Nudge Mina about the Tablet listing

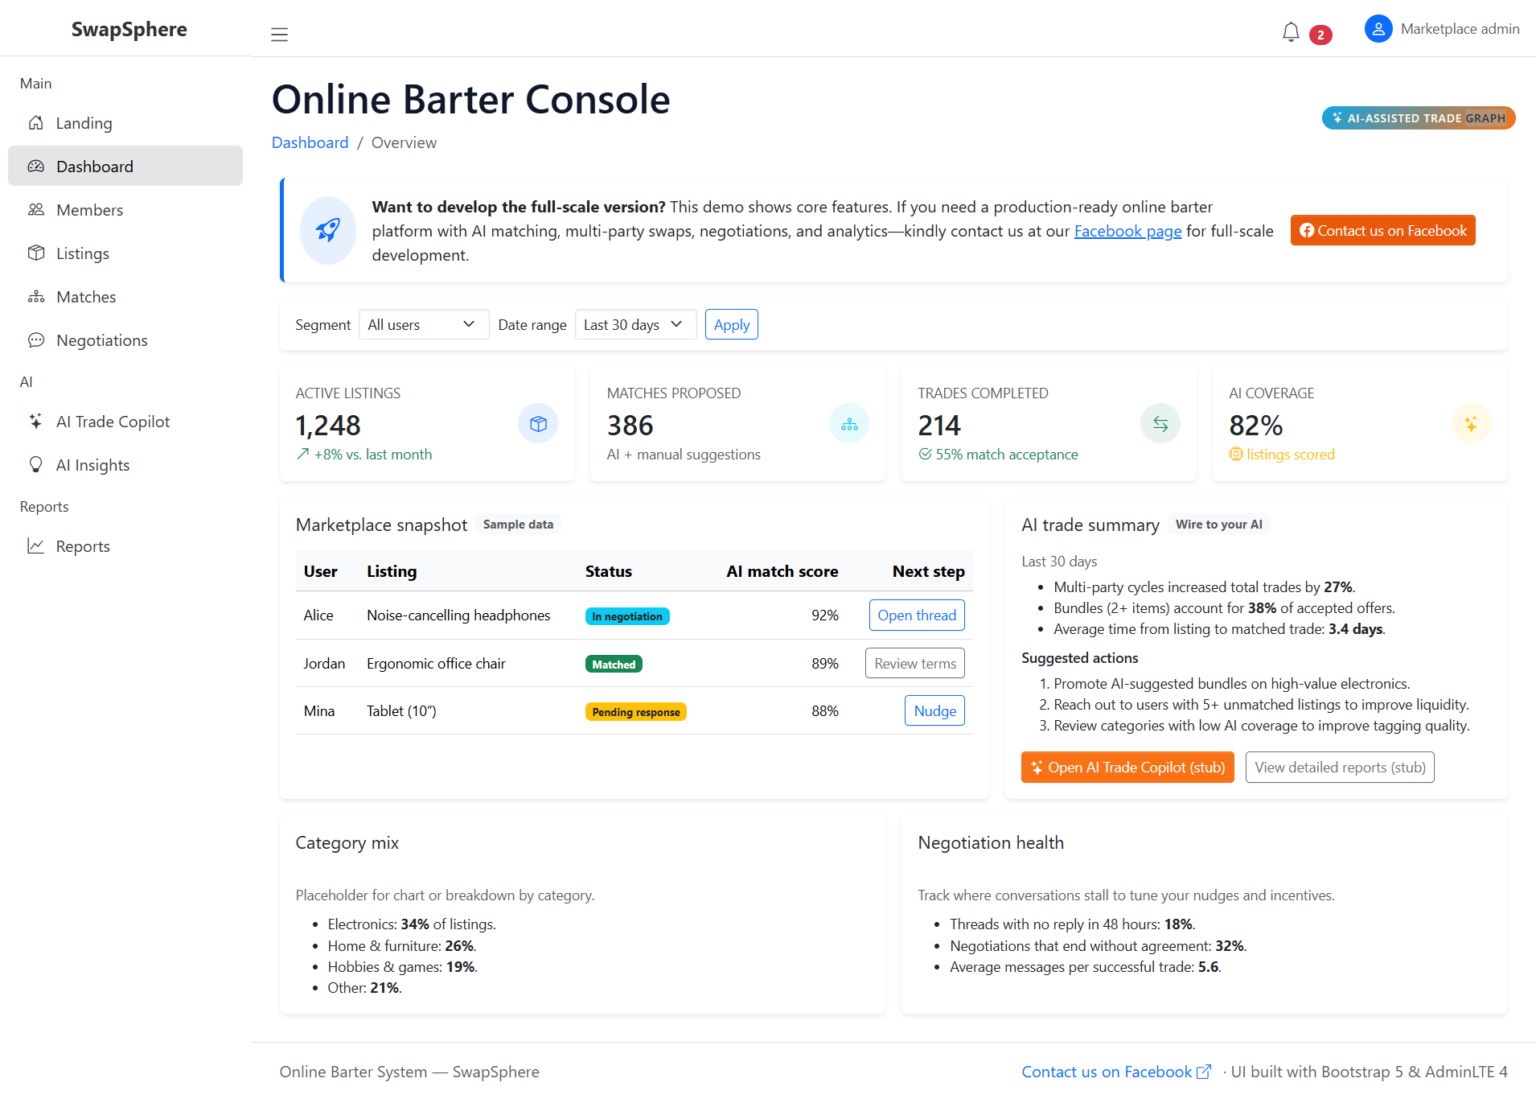click(x=934, y=710)
